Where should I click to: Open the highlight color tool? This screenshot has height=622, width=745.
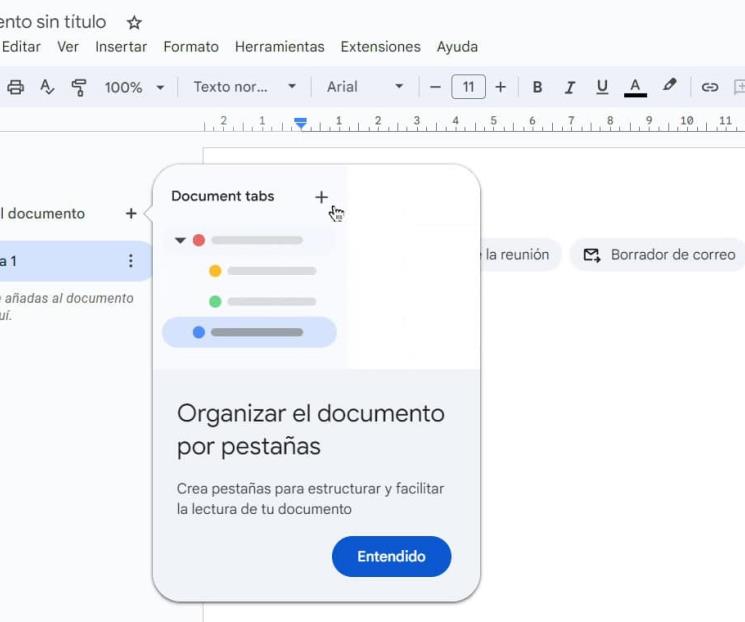click(x=669, y=86)
